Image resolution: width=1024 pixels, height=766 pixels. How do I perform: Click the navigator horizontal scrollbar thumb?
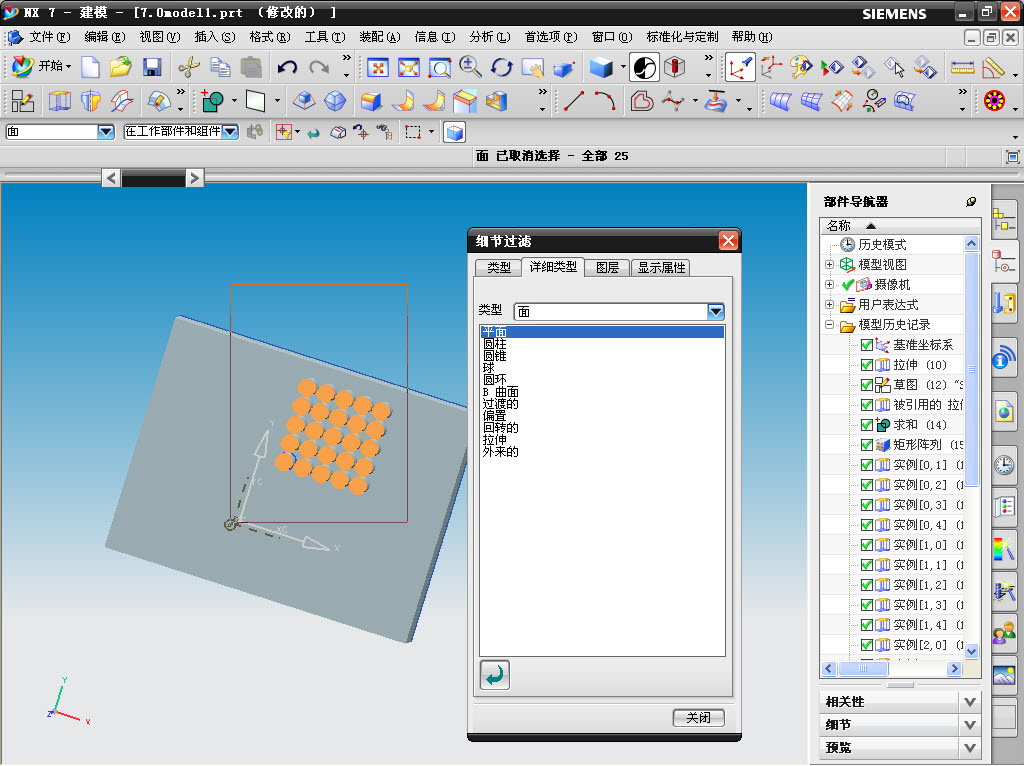tap(863, 668)
